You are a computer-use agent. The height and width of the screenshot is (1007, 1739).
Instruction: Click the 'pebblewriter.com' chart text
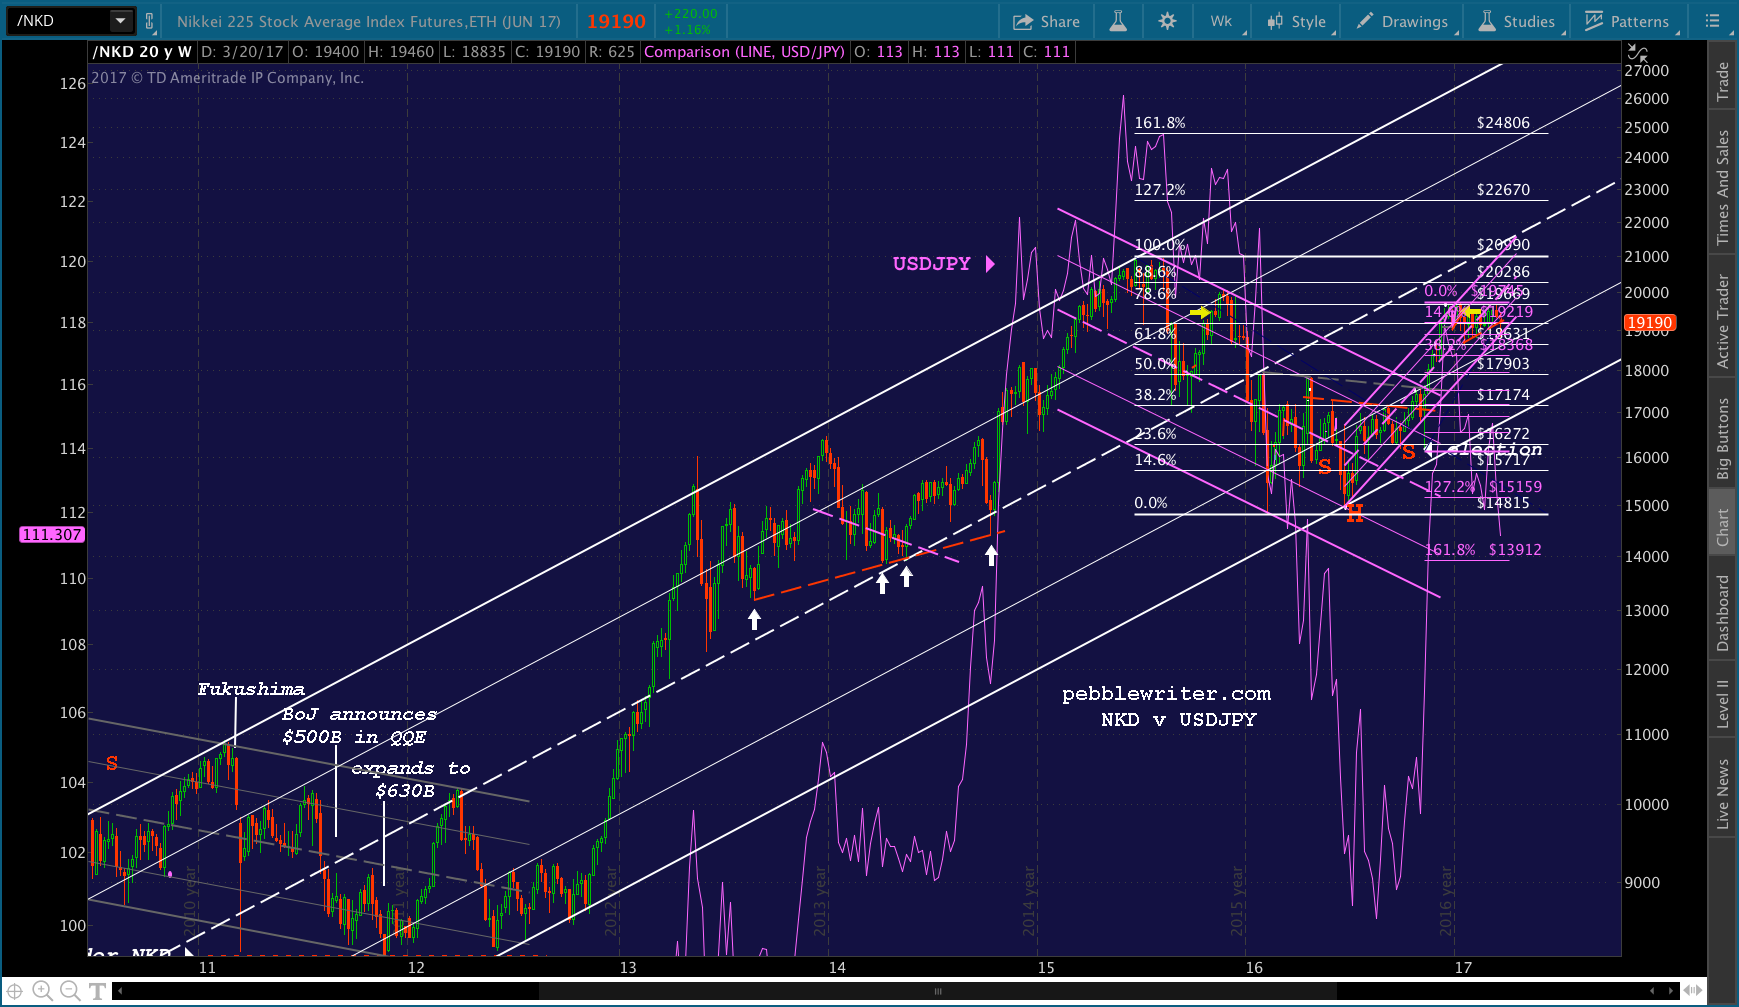coord(1166,693)
